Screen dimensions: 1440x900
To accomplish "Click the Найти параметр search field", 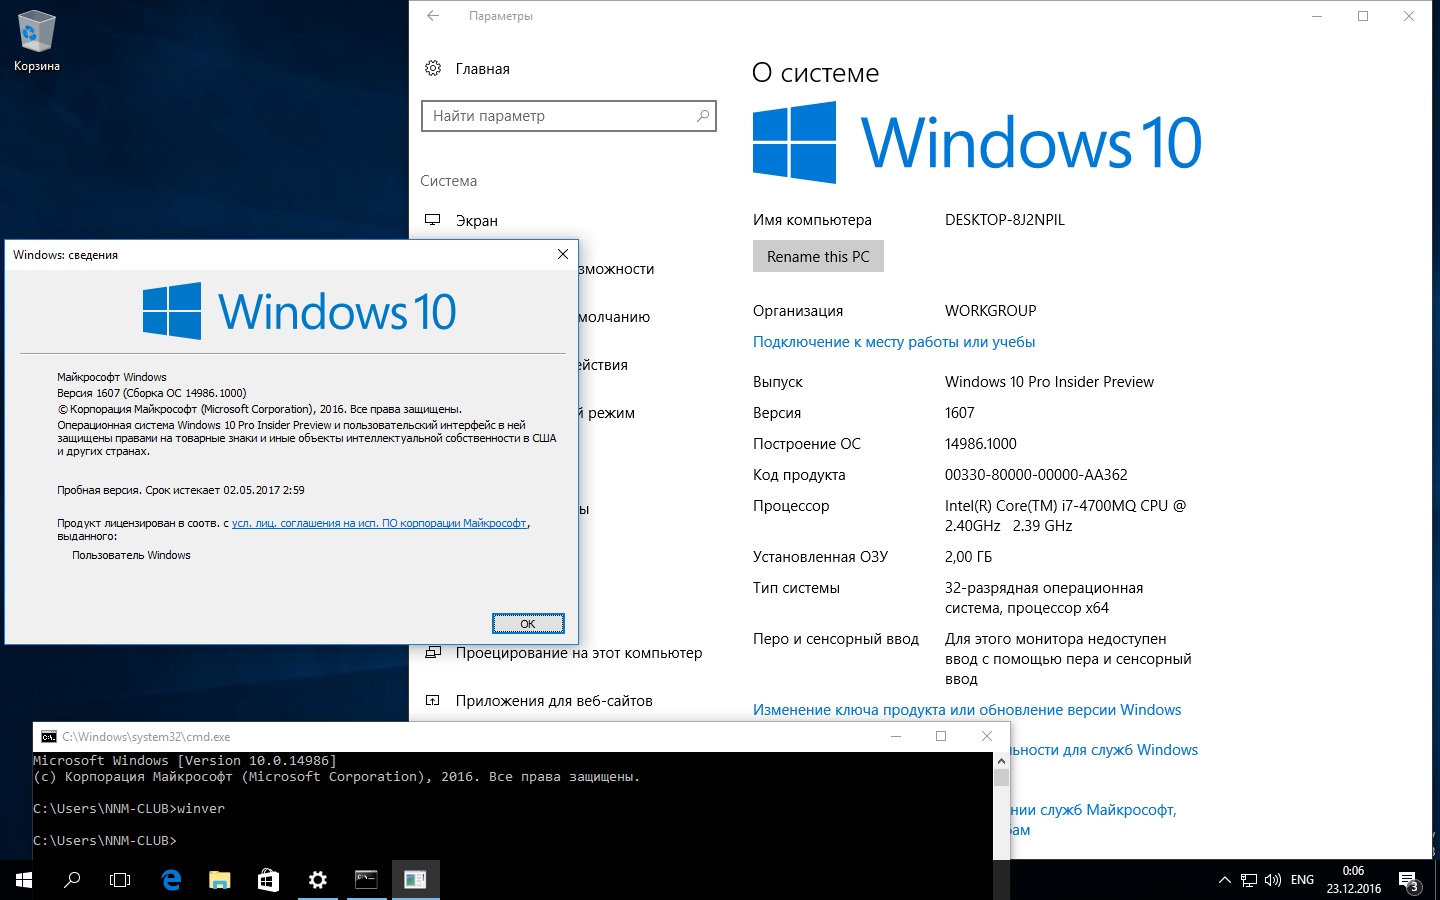I will click(x=568, y=116).
